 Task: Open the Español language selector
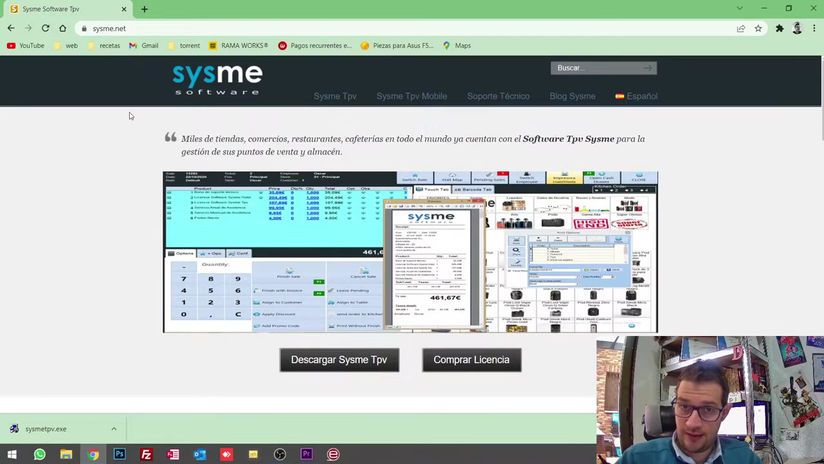pyautogui.click(x=636, y=96)
